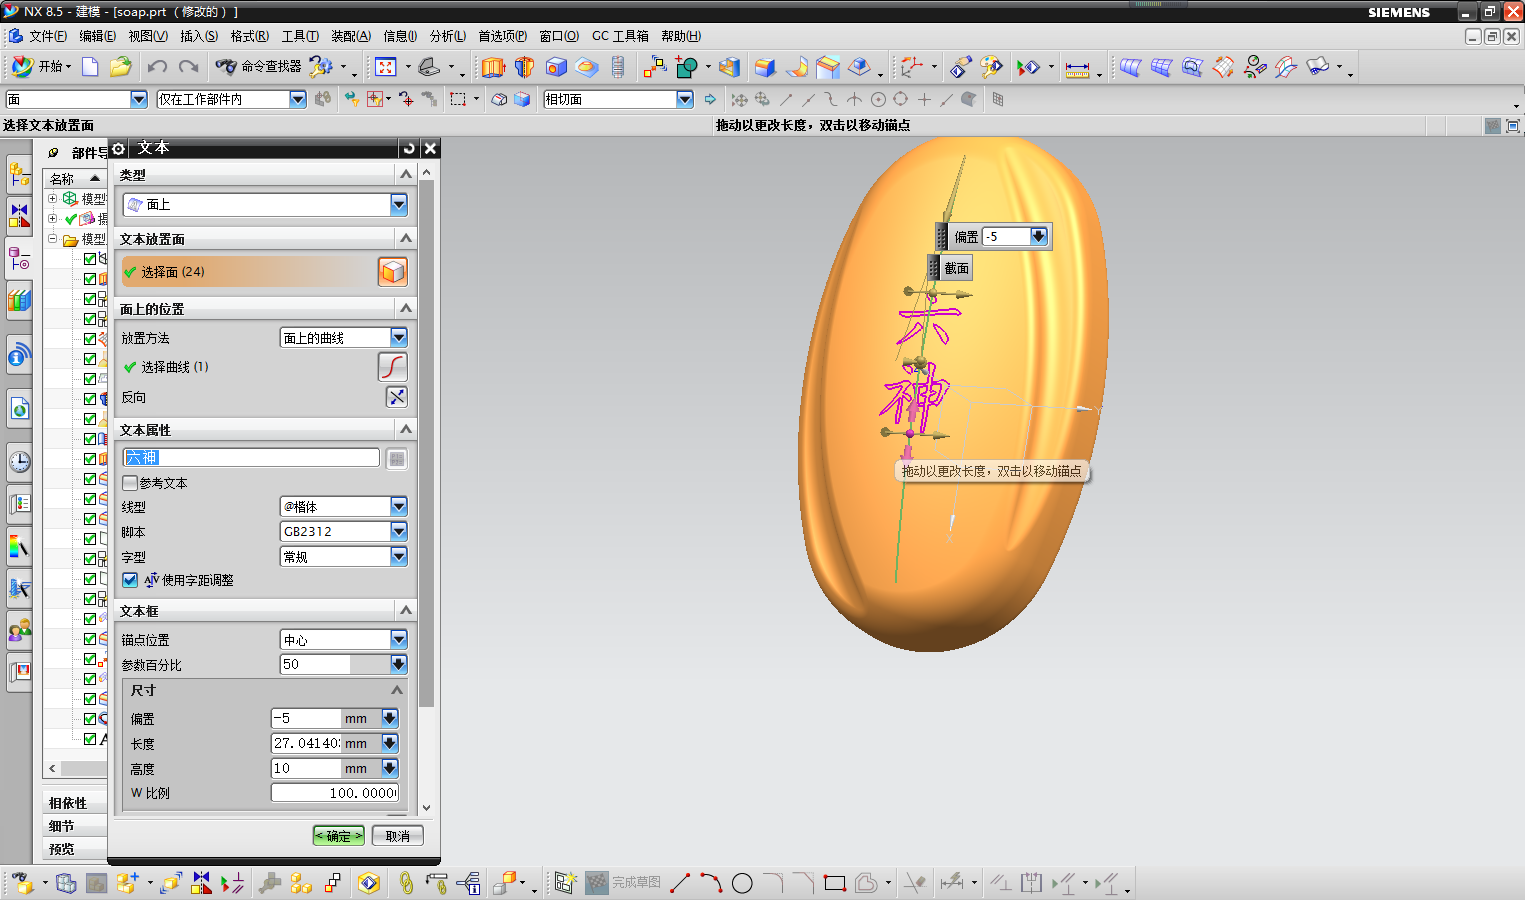Click the 确定 OK button
Viewport: 1525px width, 900px height.
338,835
